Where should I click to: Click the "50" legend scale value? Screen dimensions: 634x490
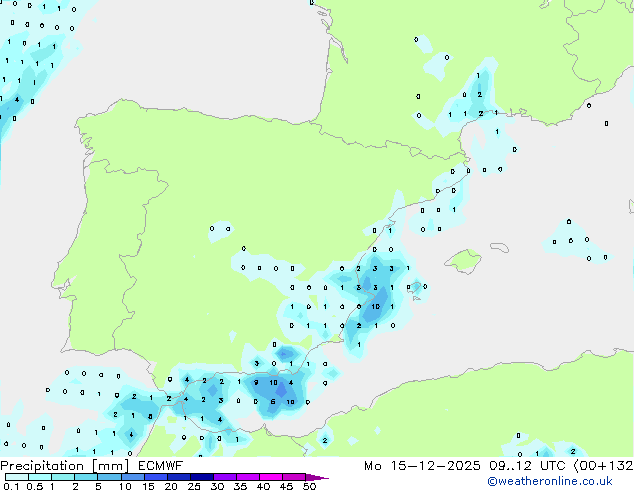coord(310,486)
